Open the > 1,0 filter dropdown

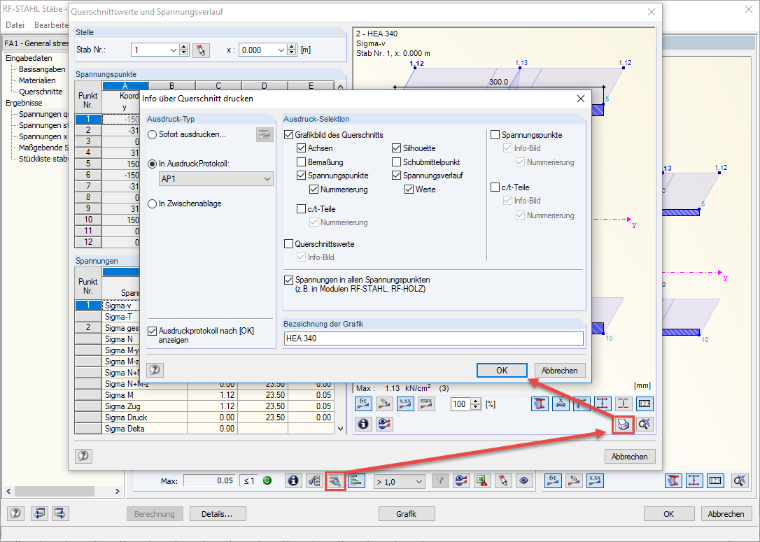click(x=399, y=482)
